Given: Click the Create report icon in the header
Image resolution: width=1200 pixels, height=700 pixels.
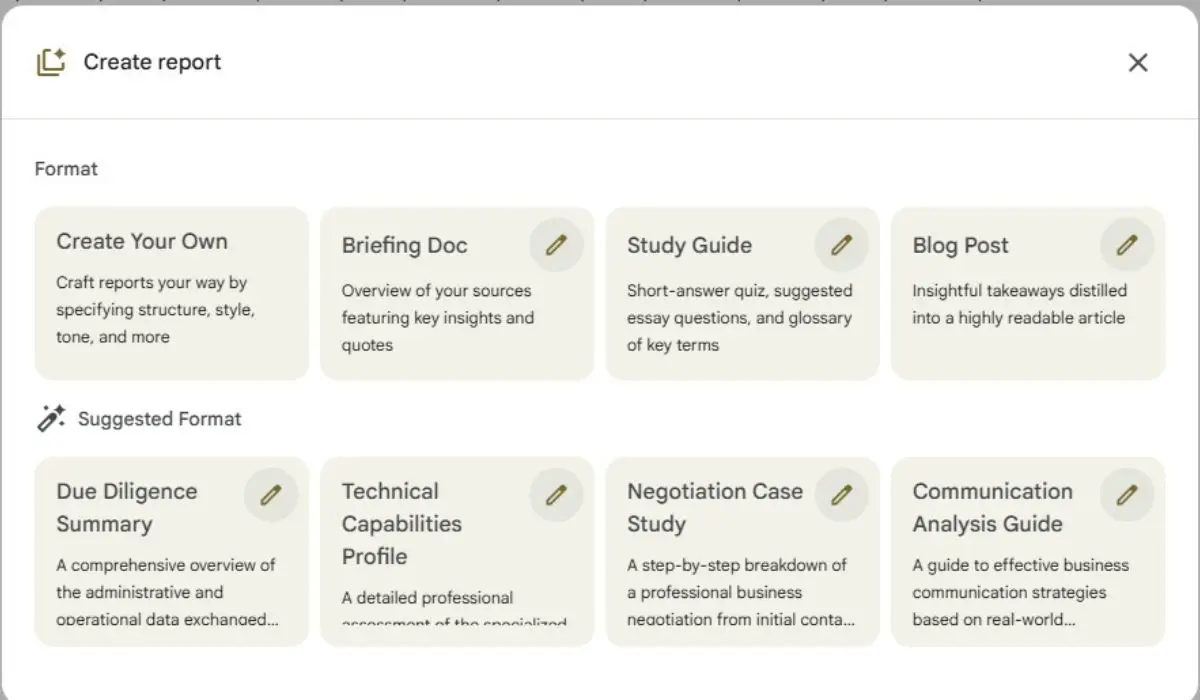Looking at the screenshot, I should pos(51,61).
